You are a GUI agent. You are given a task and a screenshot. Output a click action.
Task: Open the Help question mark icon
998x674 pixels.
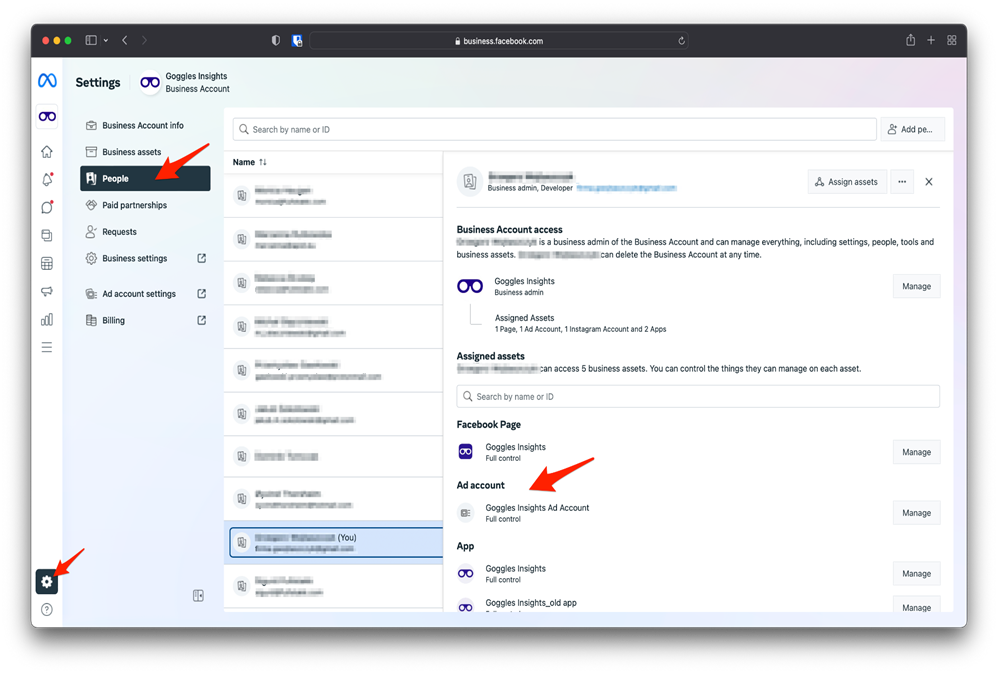pos(47,610)
